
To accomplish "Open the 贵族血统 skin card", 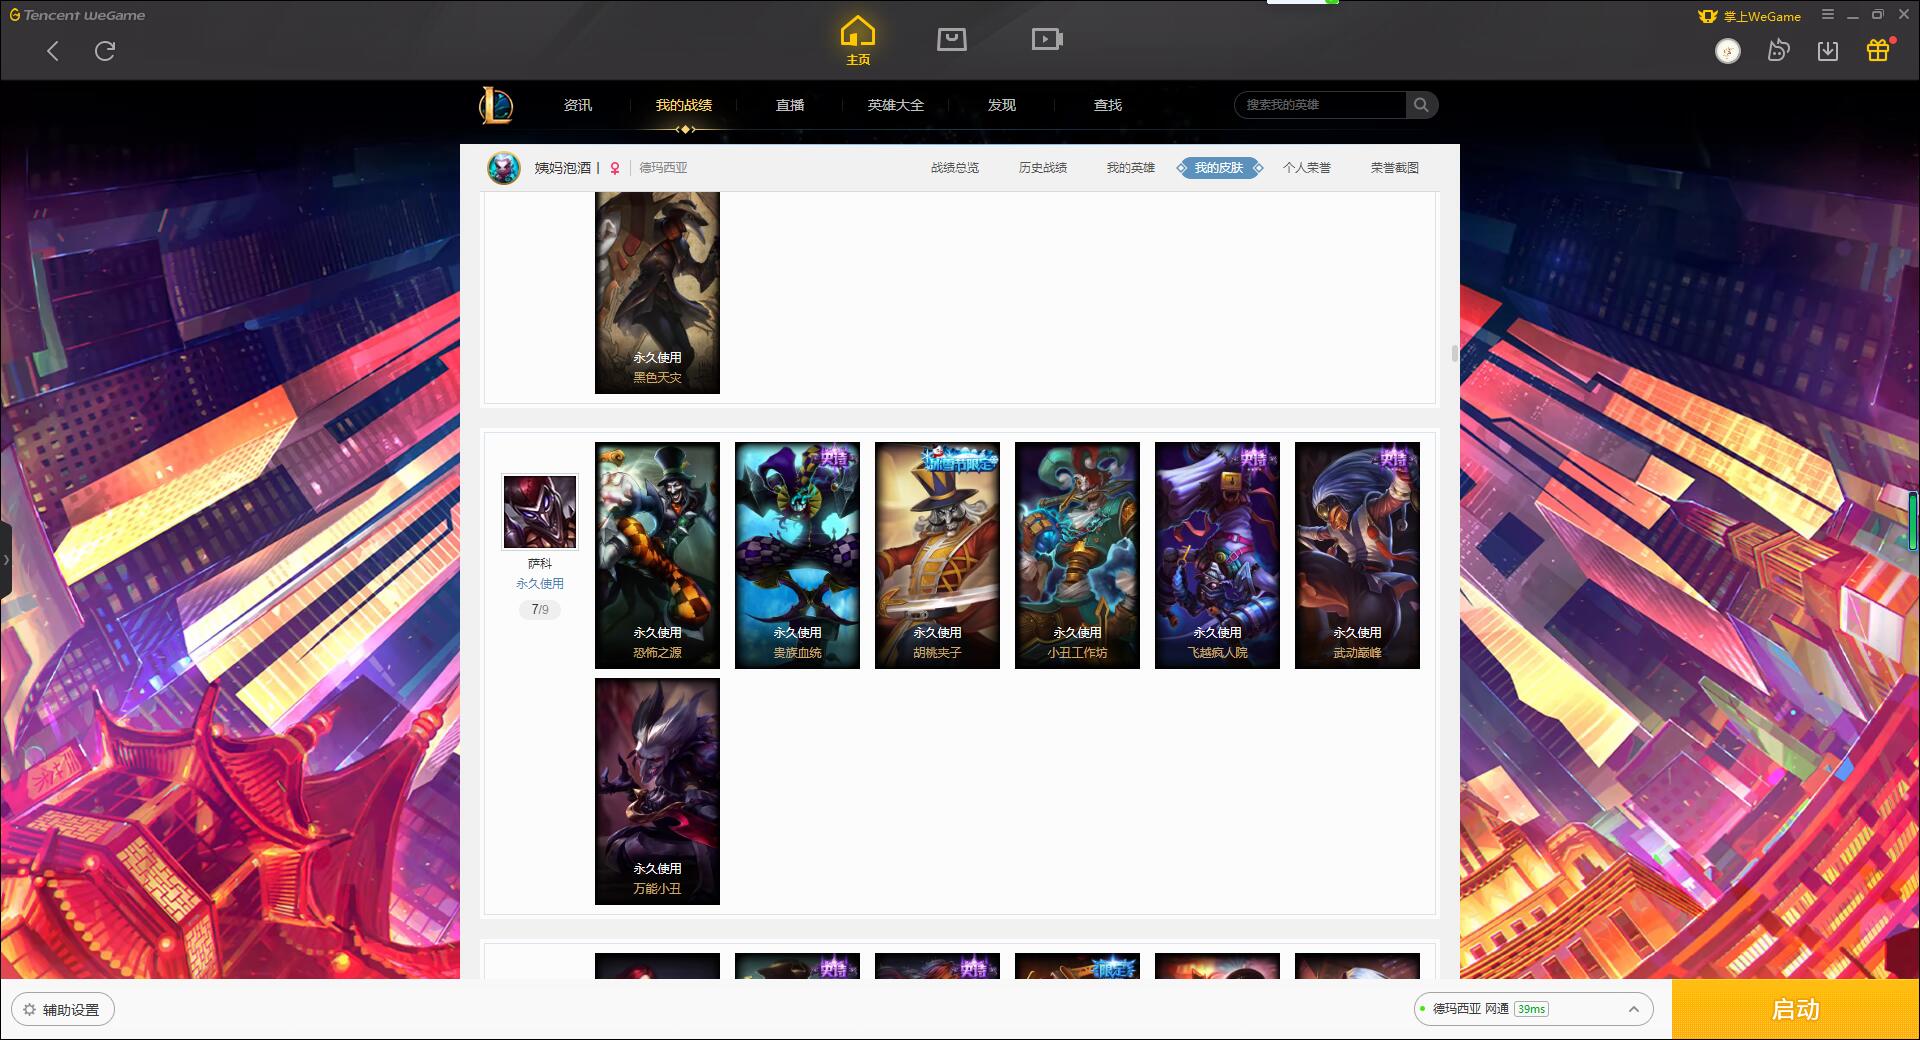I will coord(797,555).
